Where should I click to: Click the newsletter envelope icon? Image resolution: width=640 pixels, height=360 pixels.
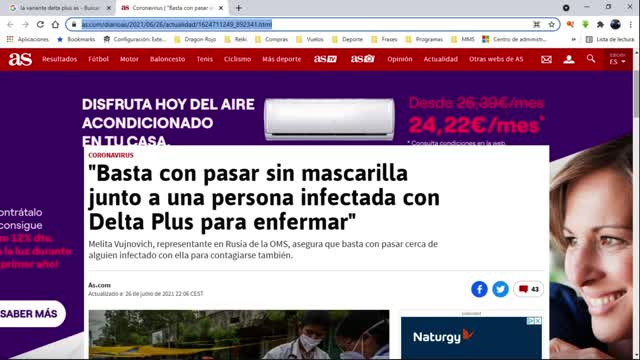coord(546,60)
